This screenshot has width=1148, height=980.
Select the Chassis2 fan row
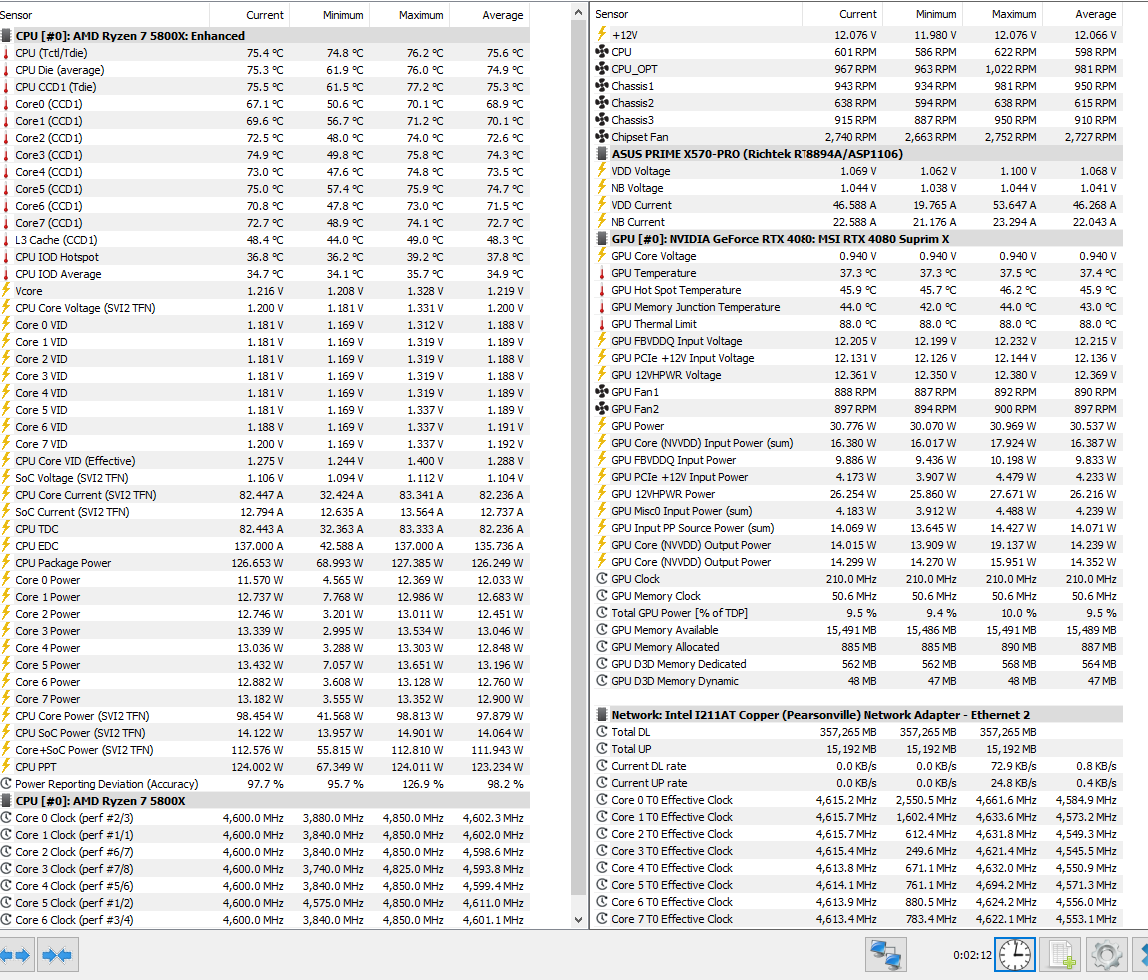pos(857,103)
